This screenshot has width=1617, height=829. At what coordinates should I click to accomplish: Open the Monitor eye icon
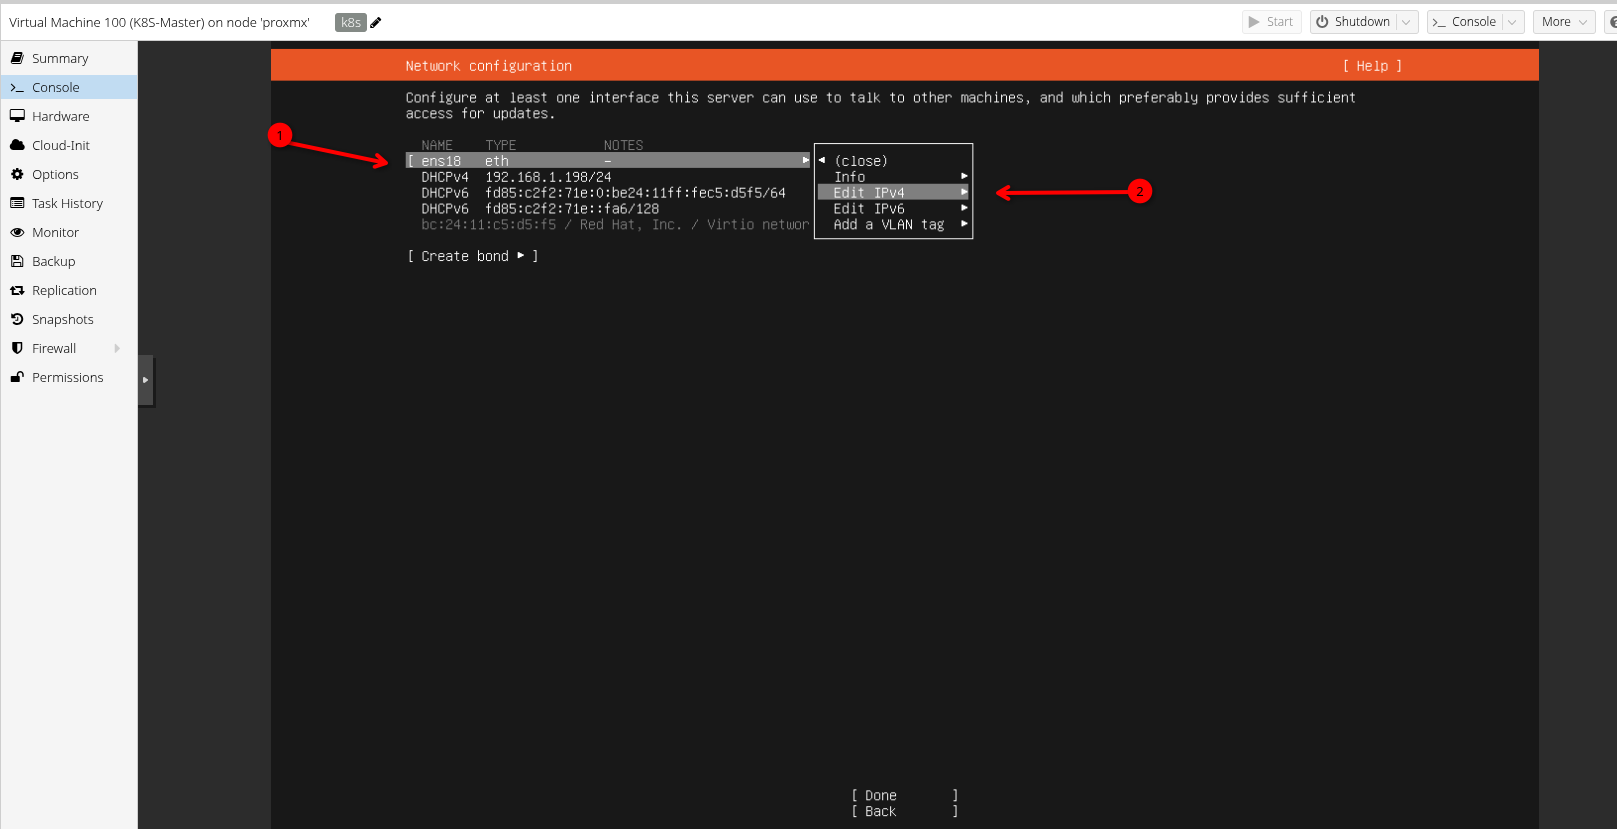(x=17, y=232)
